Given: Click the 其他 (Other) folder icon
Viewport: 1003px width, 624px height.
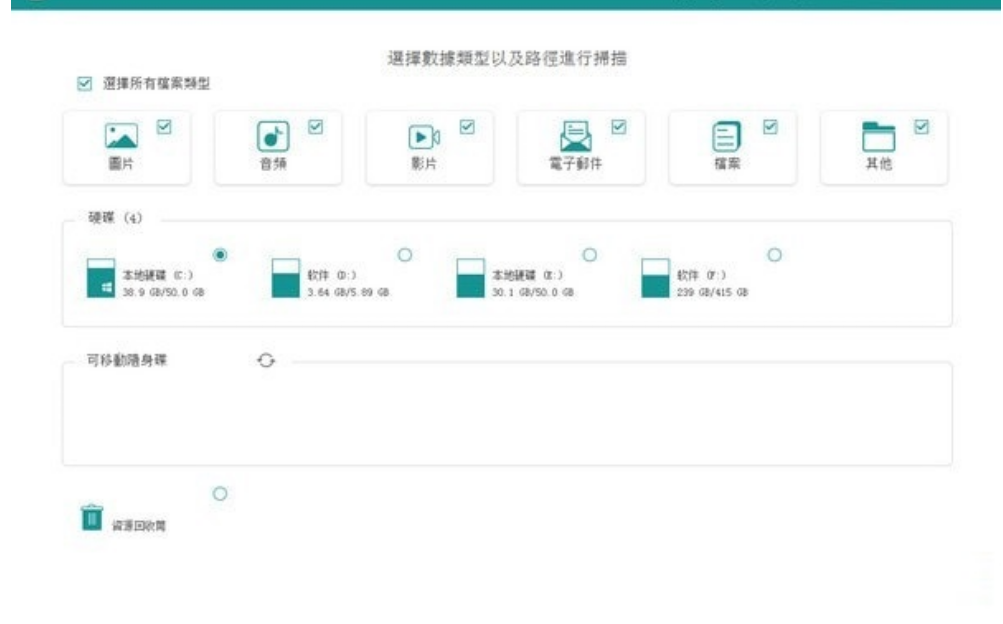Looking at the screenshot, I should (x=878, y=136).
